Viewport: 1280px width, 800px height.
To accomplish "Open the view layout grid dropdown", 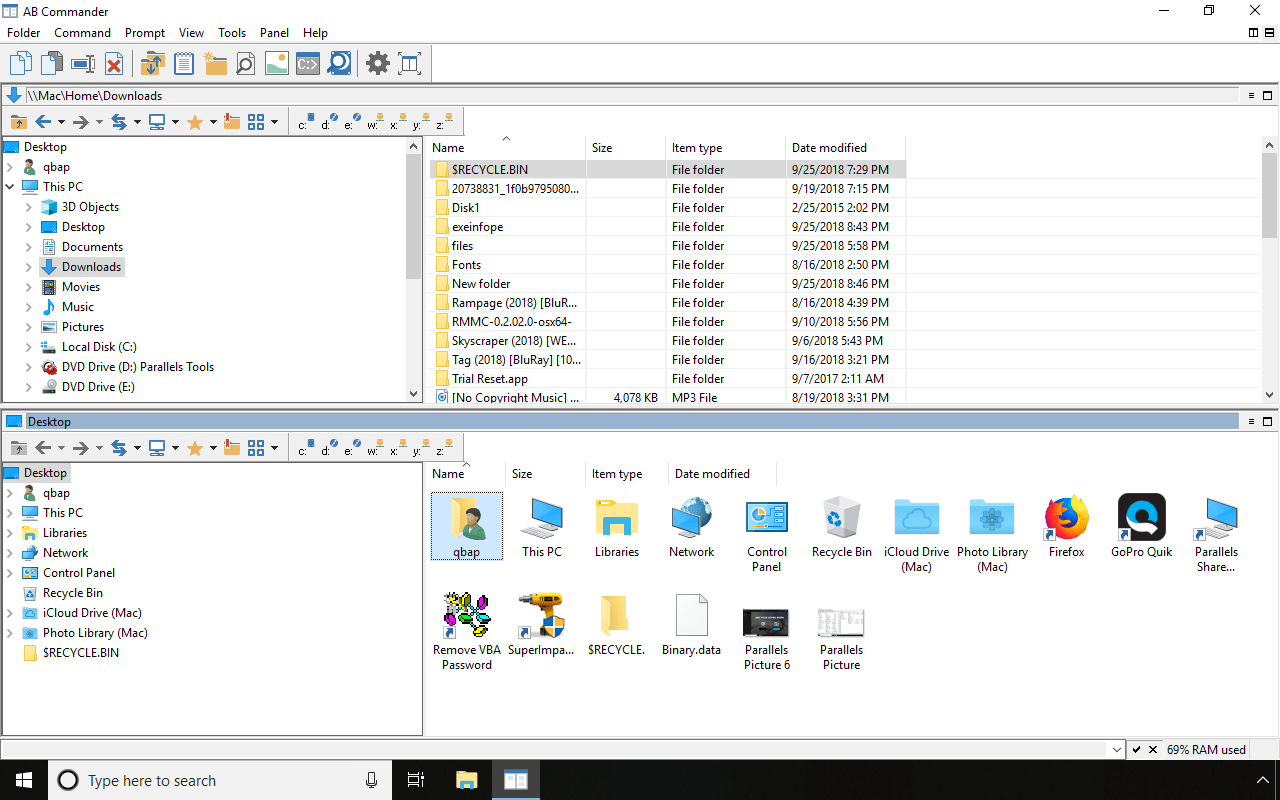I will [272, 121].
